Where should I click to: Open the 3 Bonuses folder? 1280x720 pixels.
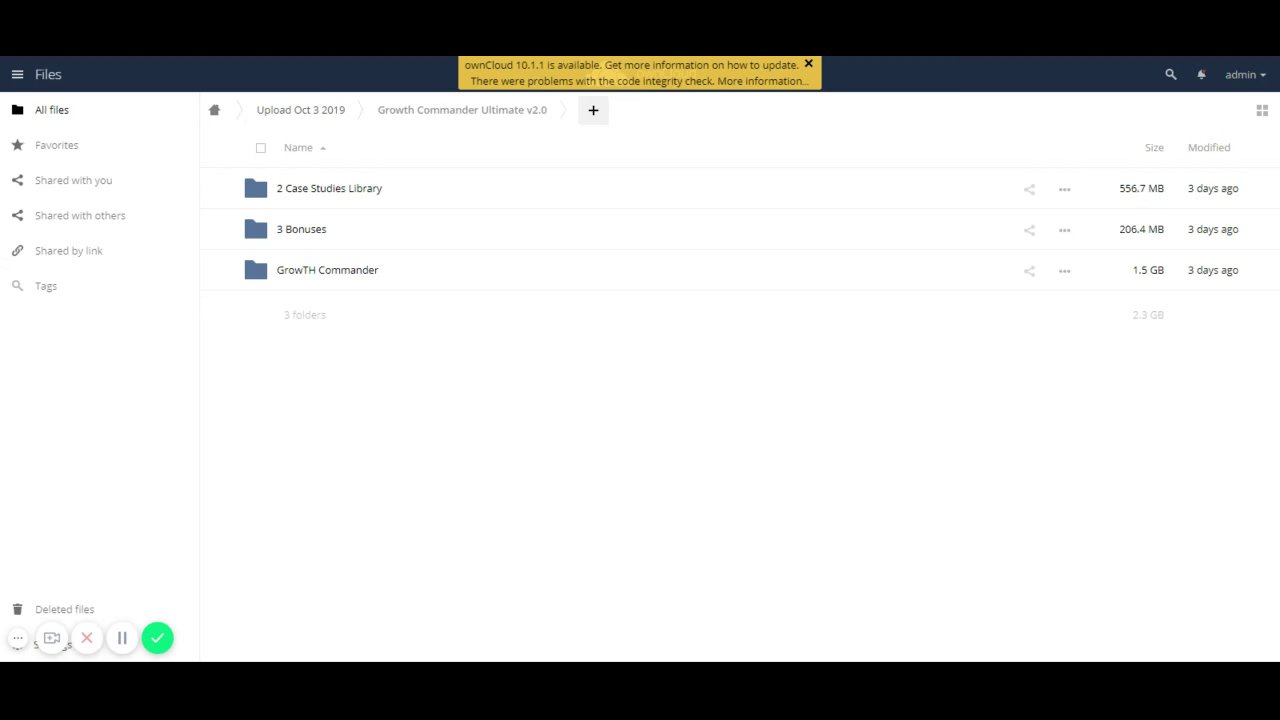[301, 229]
